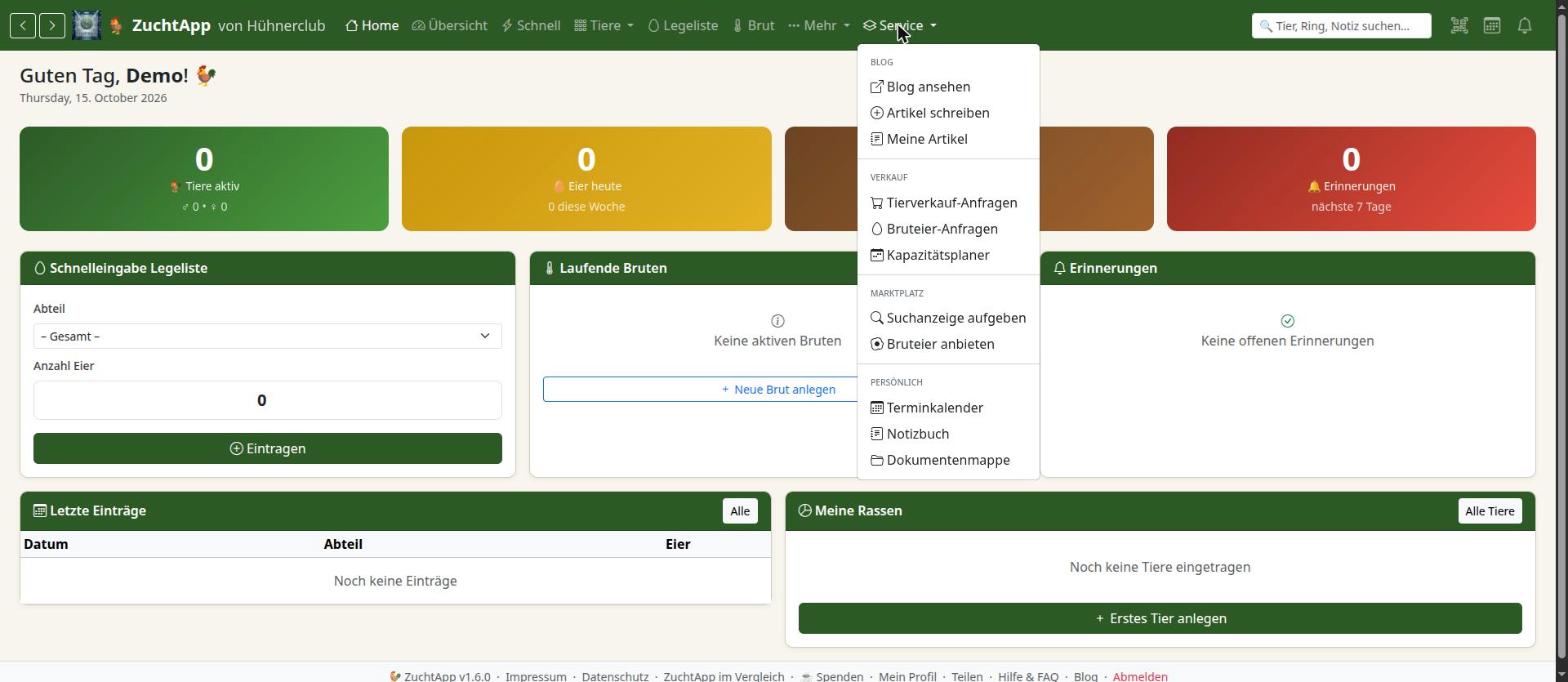Click the Eier column header

tap(678, 544)
